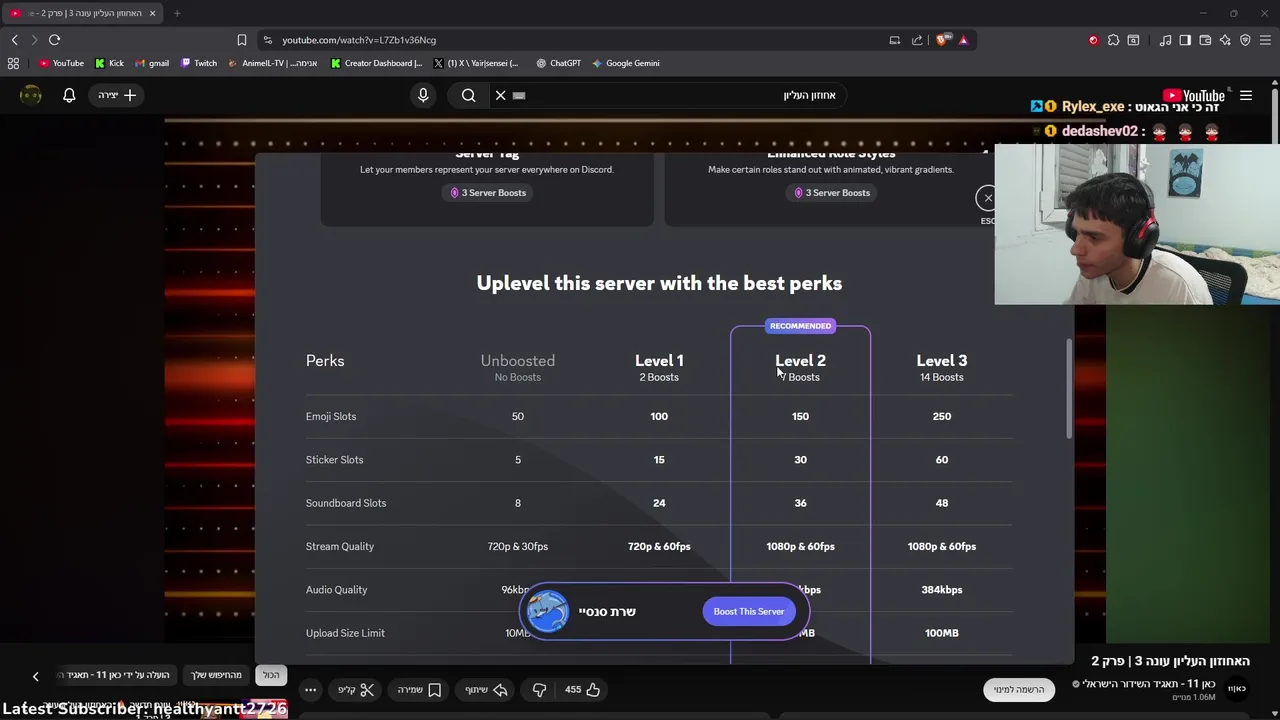Click the webcam overlay thumbnail
The image size is (1280, 720).
(x=1137, y=224)
